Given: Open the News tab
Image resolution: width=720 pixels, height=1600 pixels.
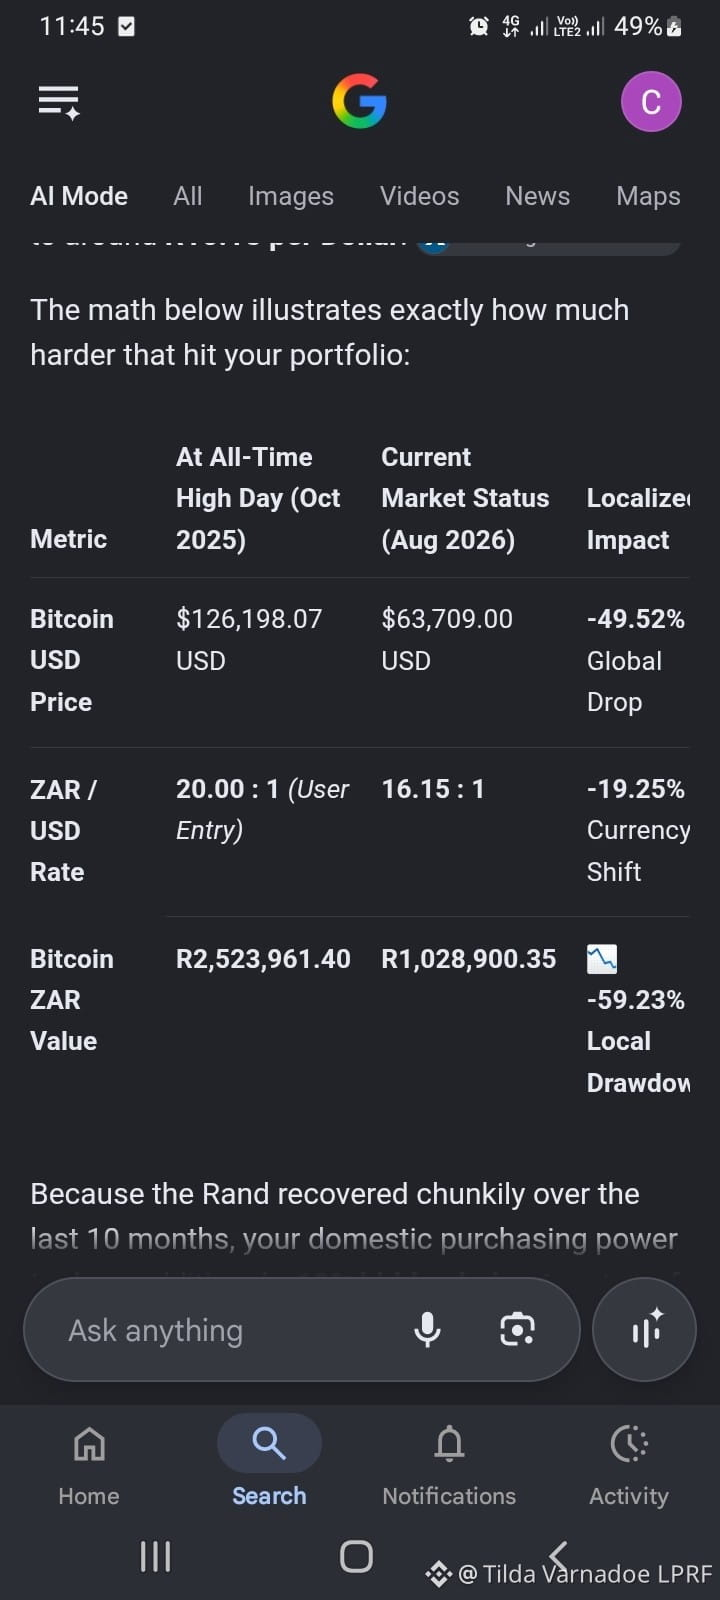Looking at the screenshot, I should (x=538, y=196).
